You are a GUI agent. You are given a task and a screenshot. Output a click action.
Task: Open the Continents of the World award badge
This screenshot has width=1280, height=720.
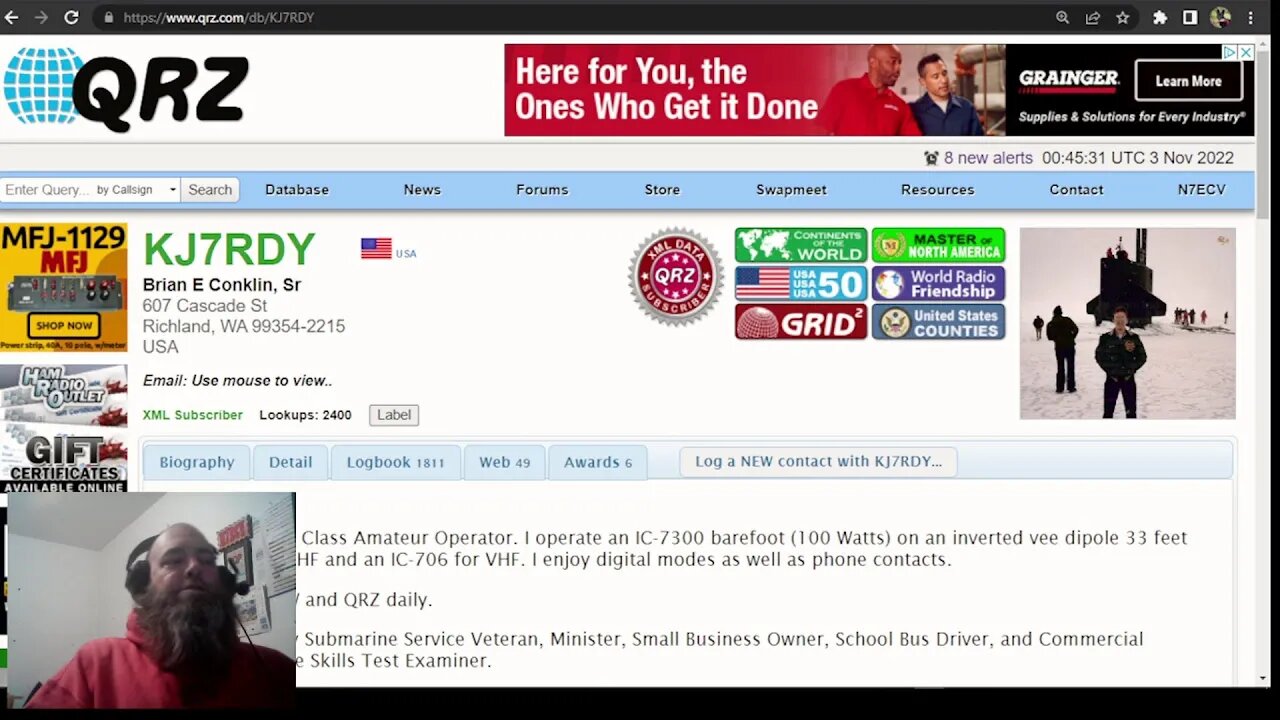(x=801, y=245)
